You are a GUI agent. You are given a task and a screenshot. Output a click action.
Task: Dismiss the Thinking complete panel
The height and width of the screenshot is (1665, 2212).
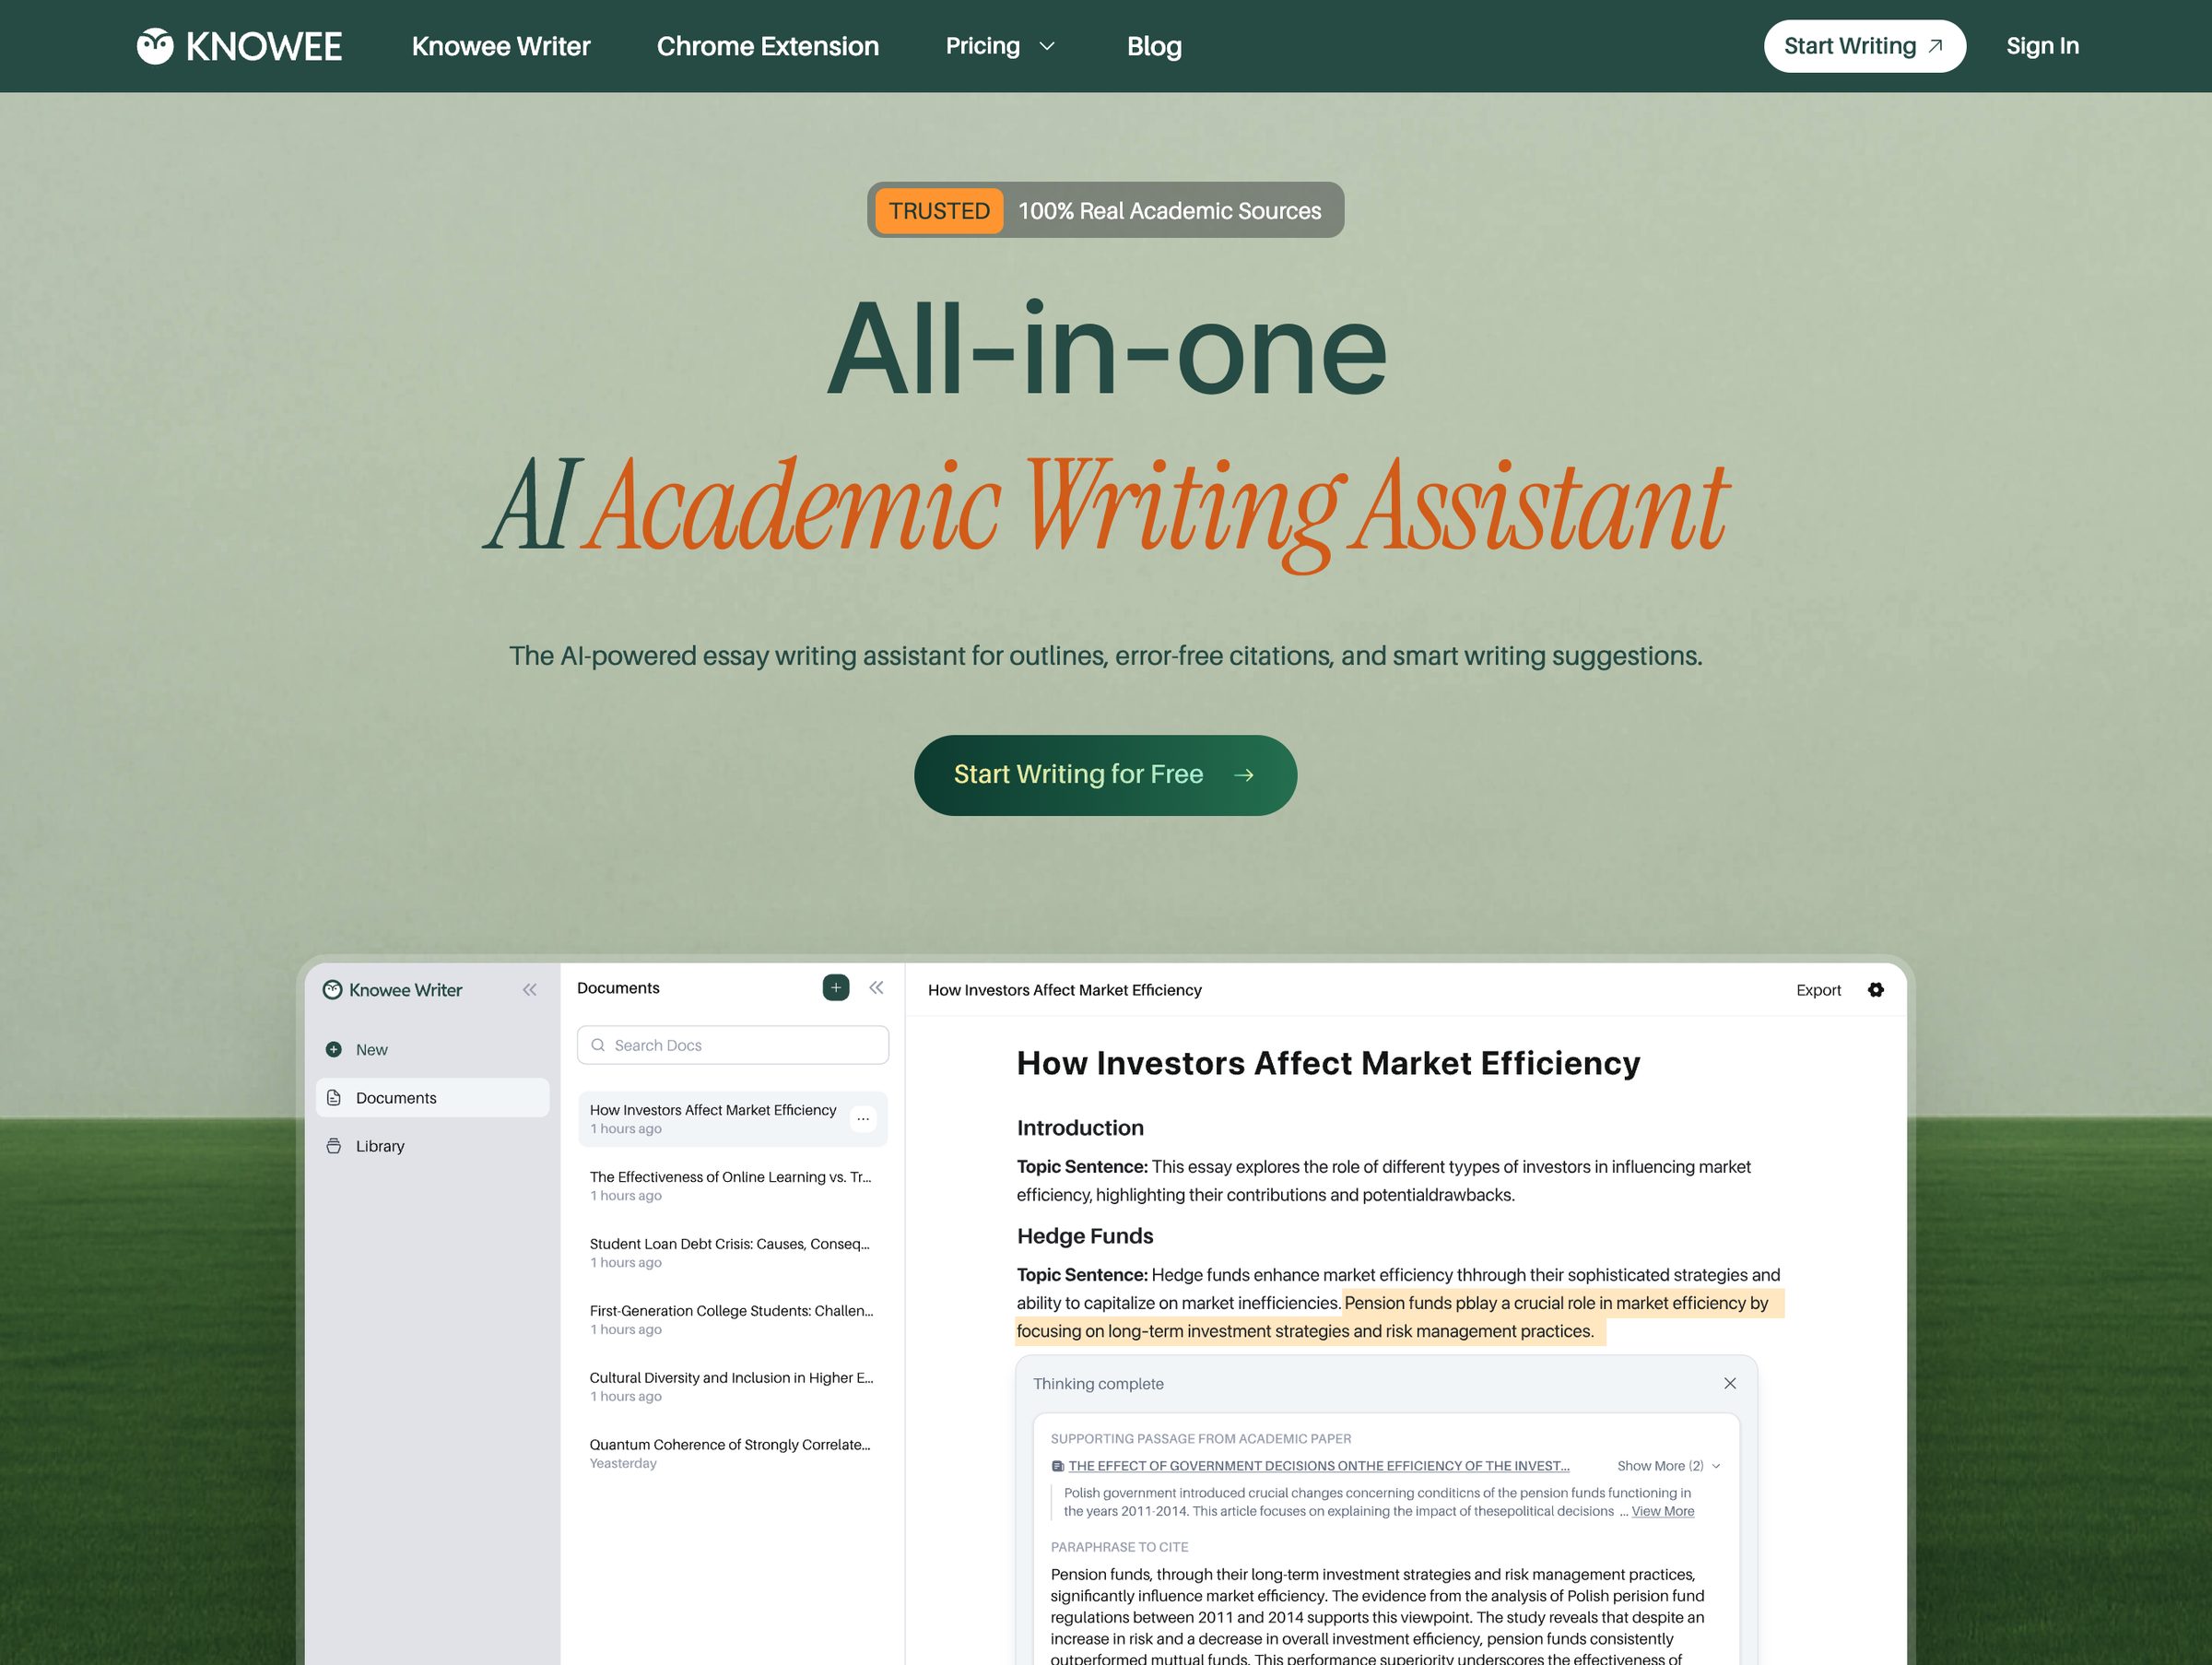click(1730, 1383)
